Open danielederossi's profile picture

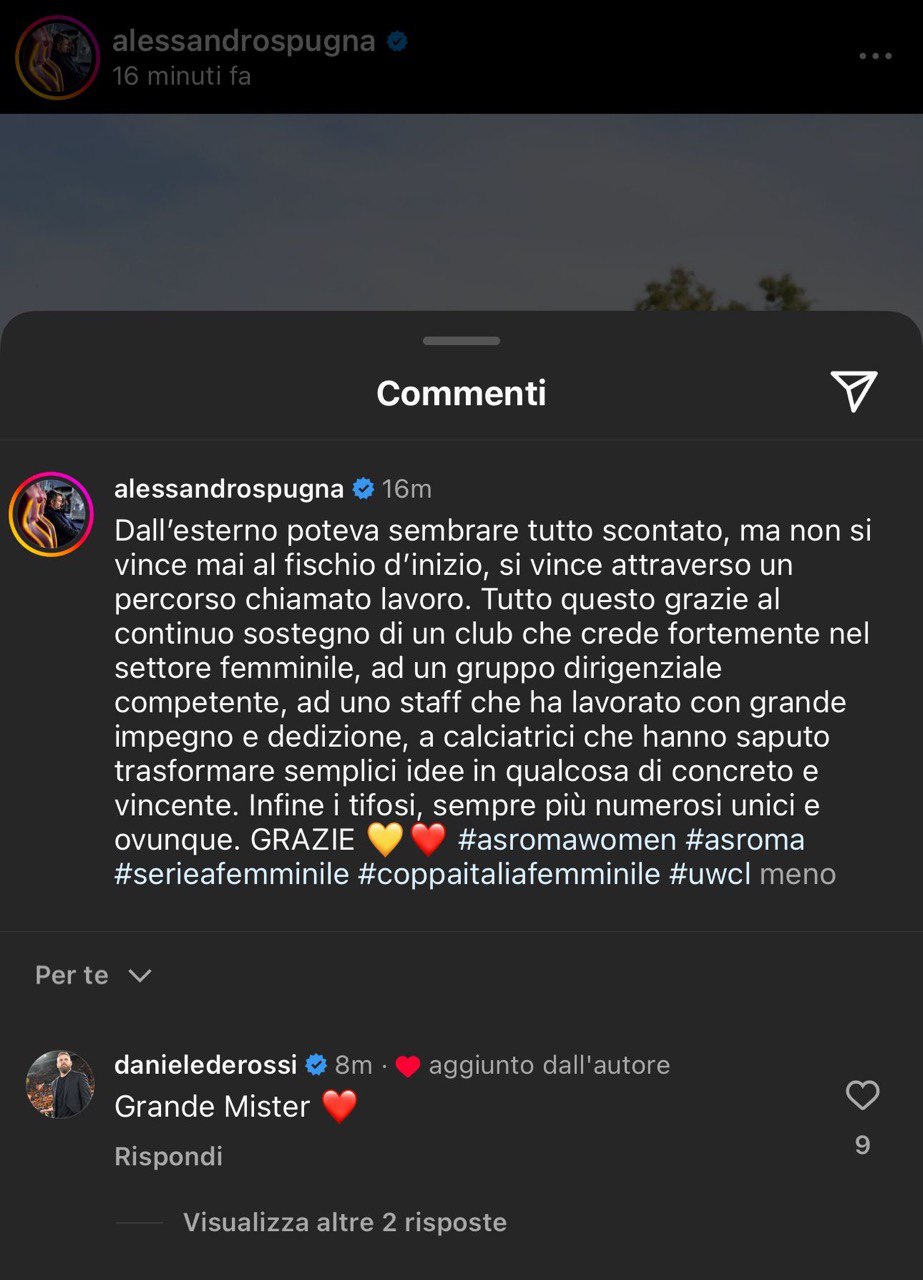point(60,1084)
